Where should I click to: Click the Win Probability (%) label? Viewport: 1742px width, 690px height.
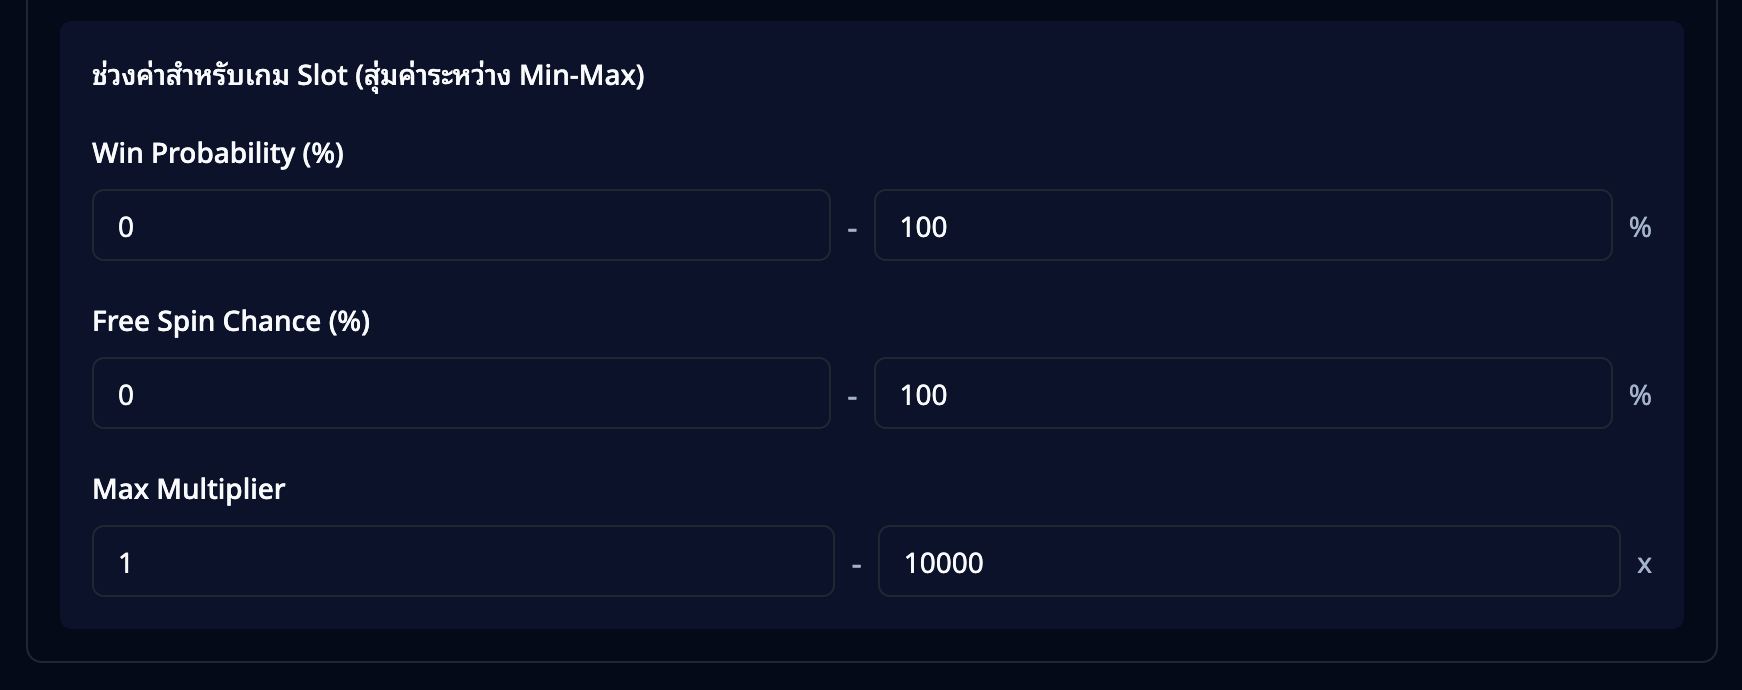(x=217, y=154)
